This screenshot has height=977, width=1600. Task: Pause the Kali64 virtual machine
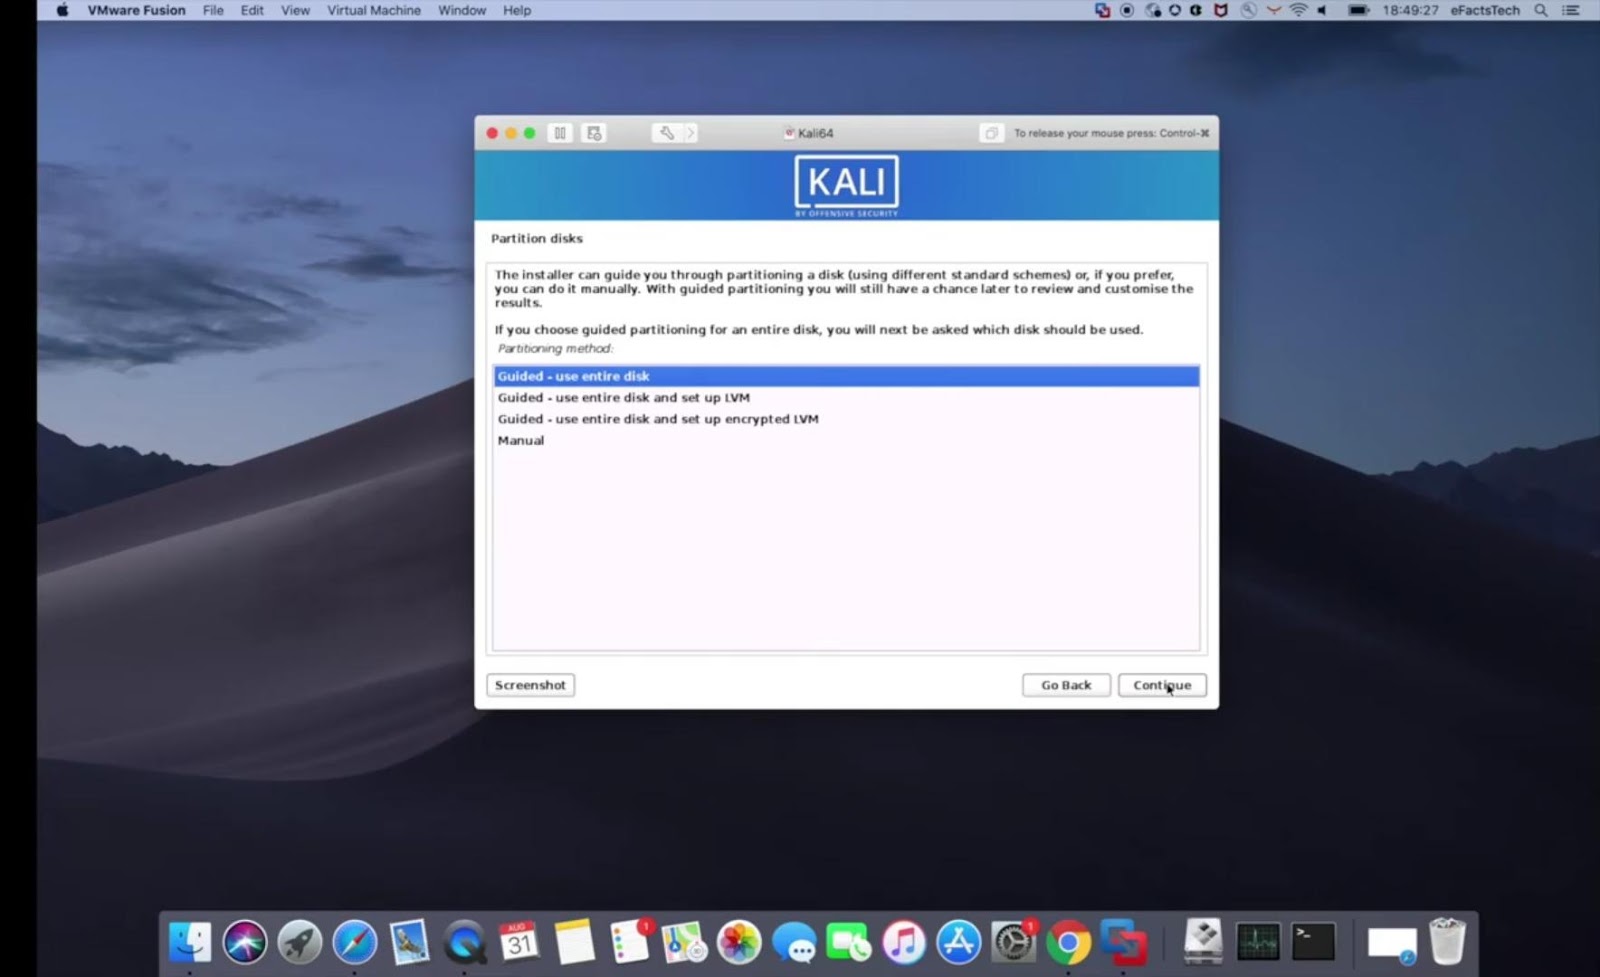(560, 133)
